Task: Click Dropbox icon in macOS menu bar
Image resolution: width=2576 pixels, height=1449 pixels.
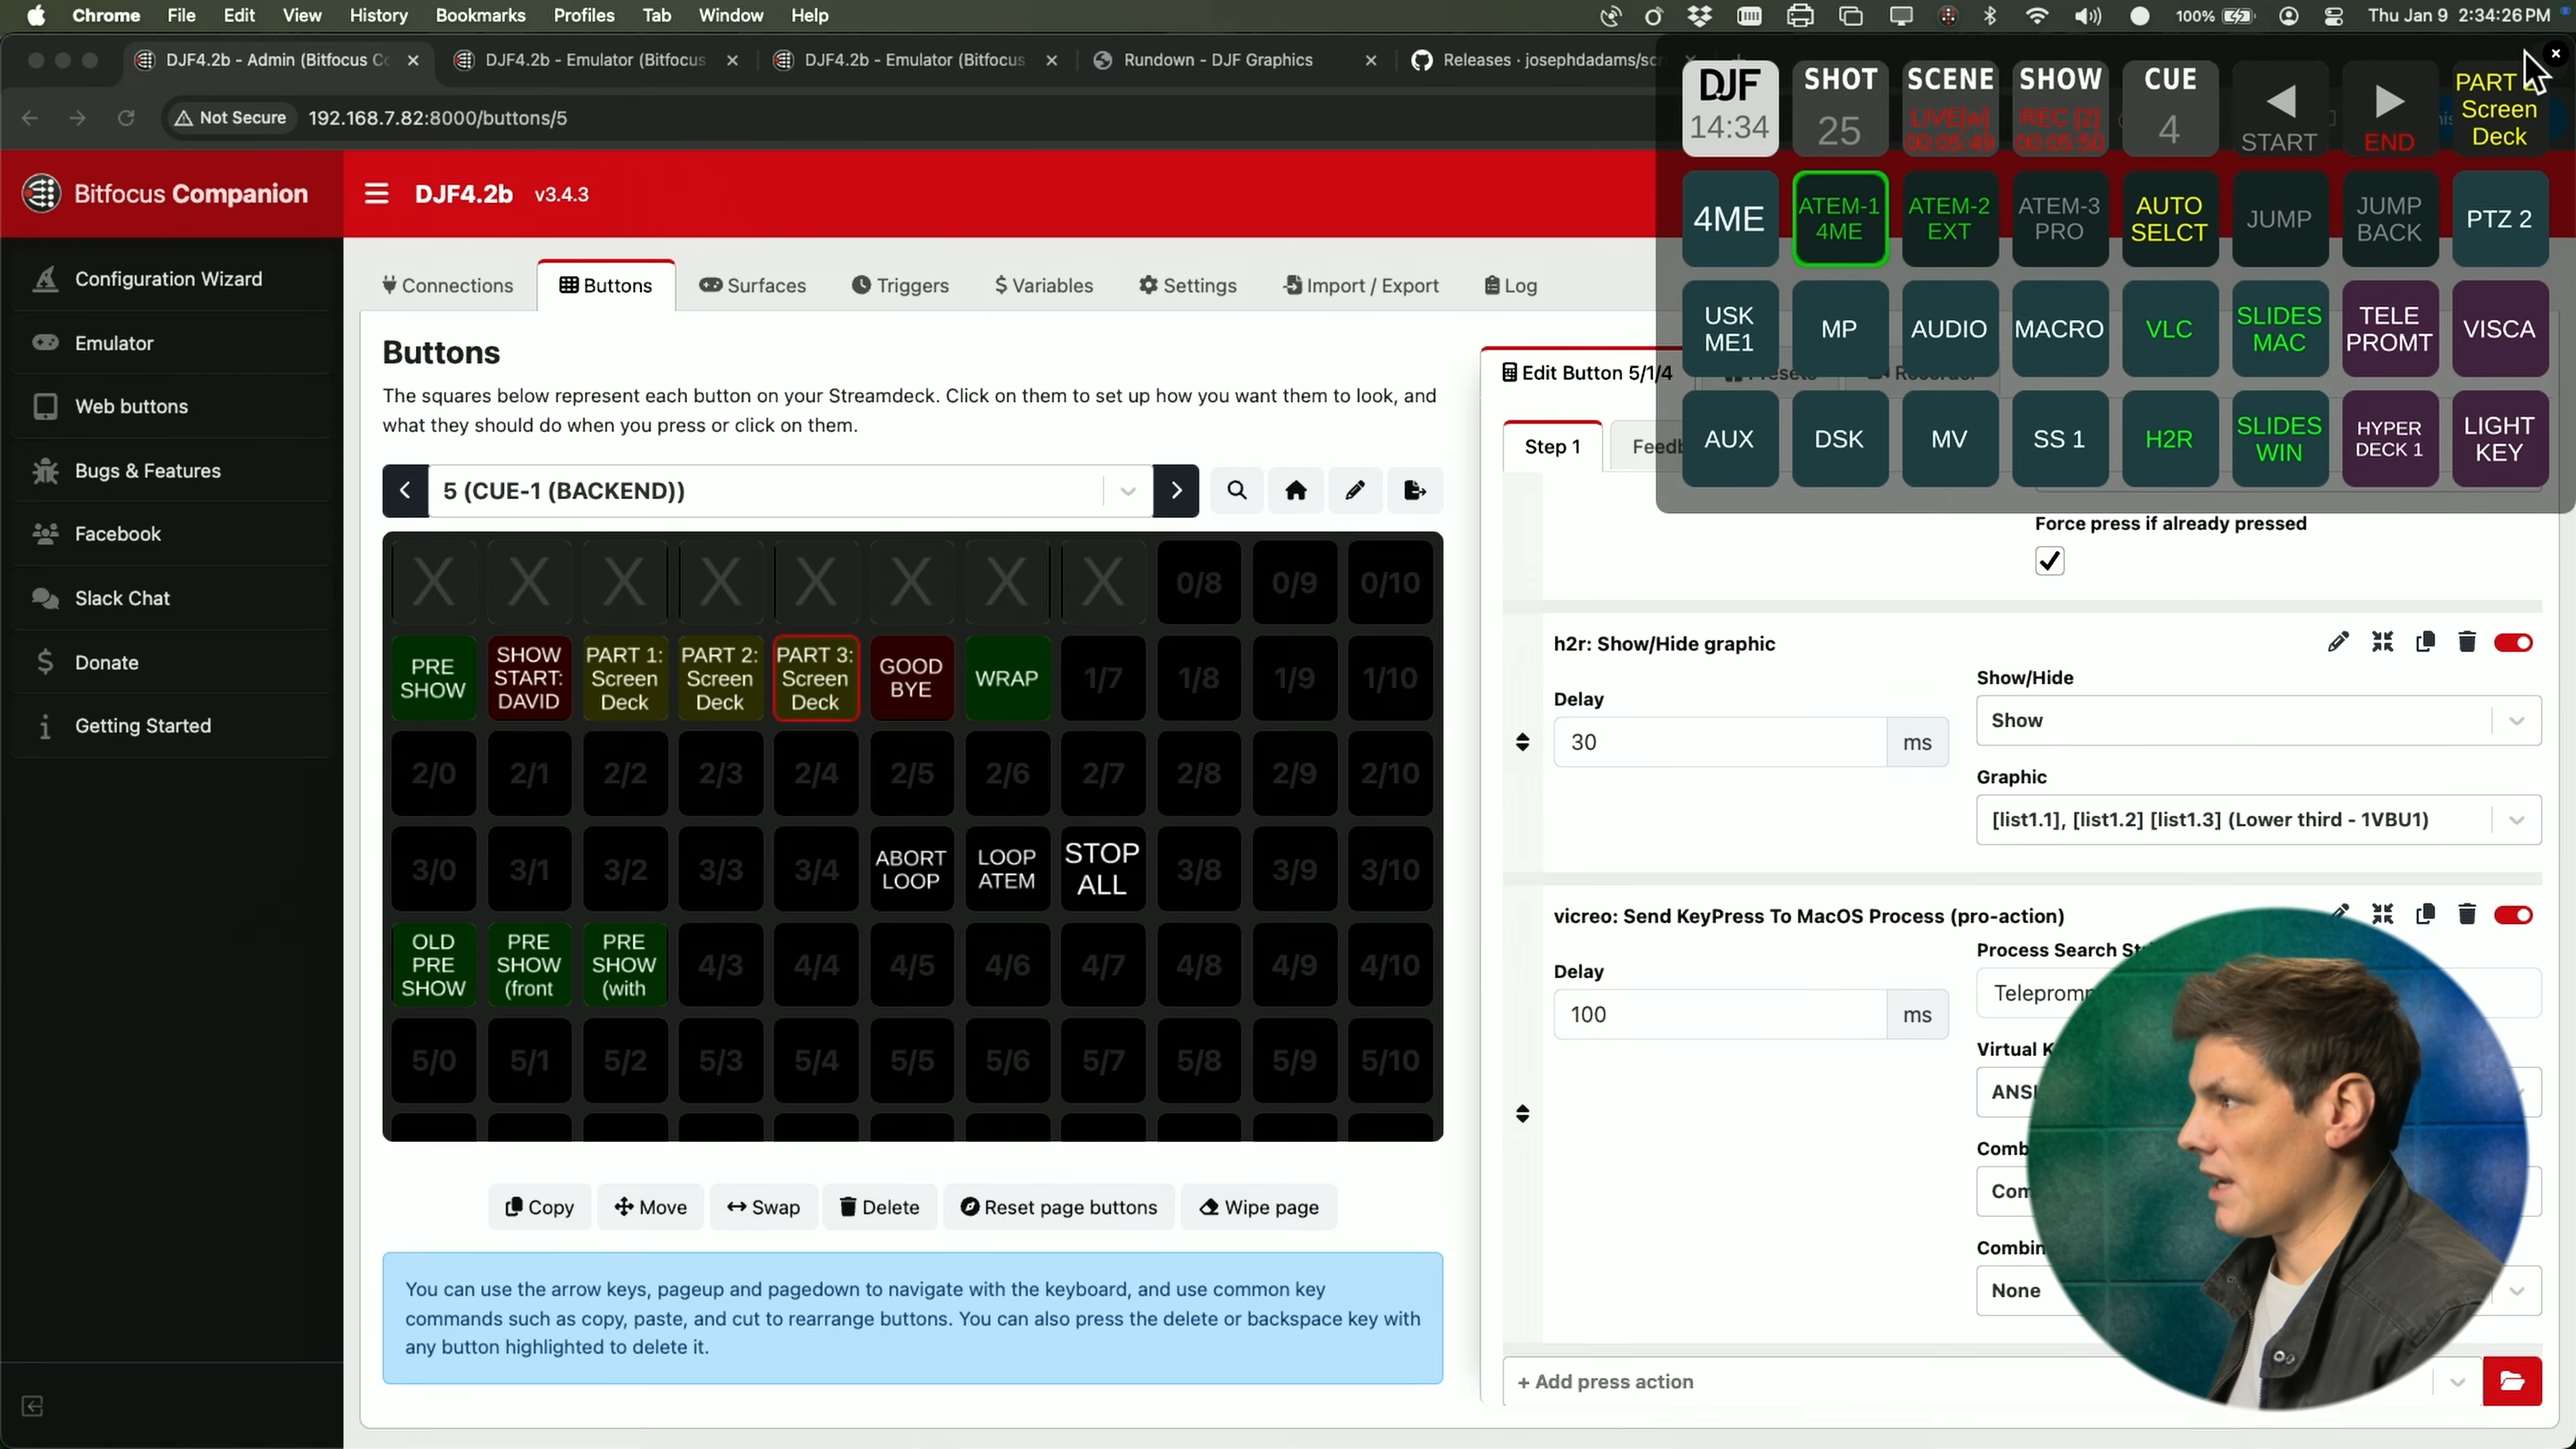Action: click(1699, 16)
